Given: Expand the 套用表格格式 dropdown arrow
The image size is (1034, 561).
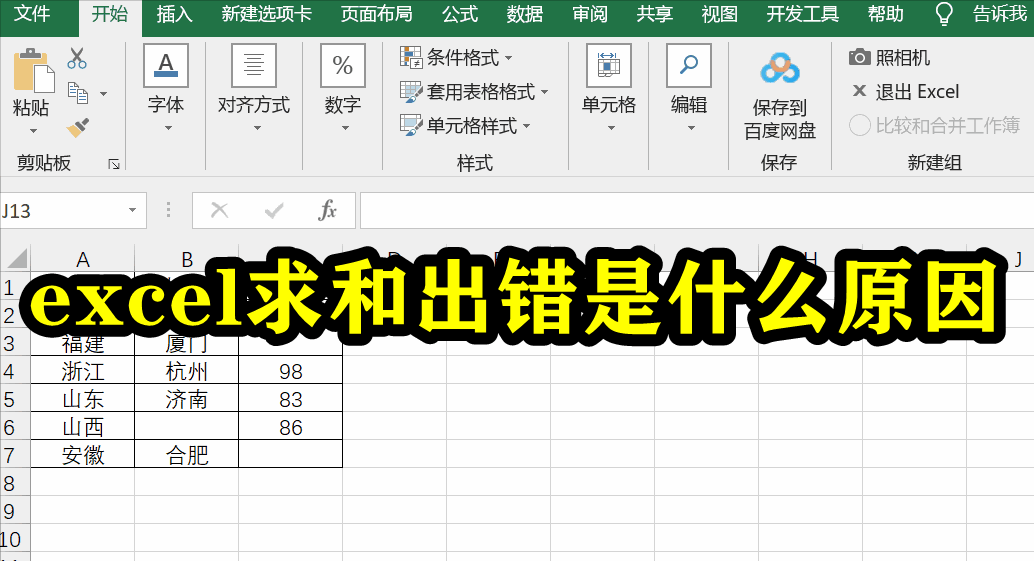Looking at the screenshot, I should [x=544, y=92].
